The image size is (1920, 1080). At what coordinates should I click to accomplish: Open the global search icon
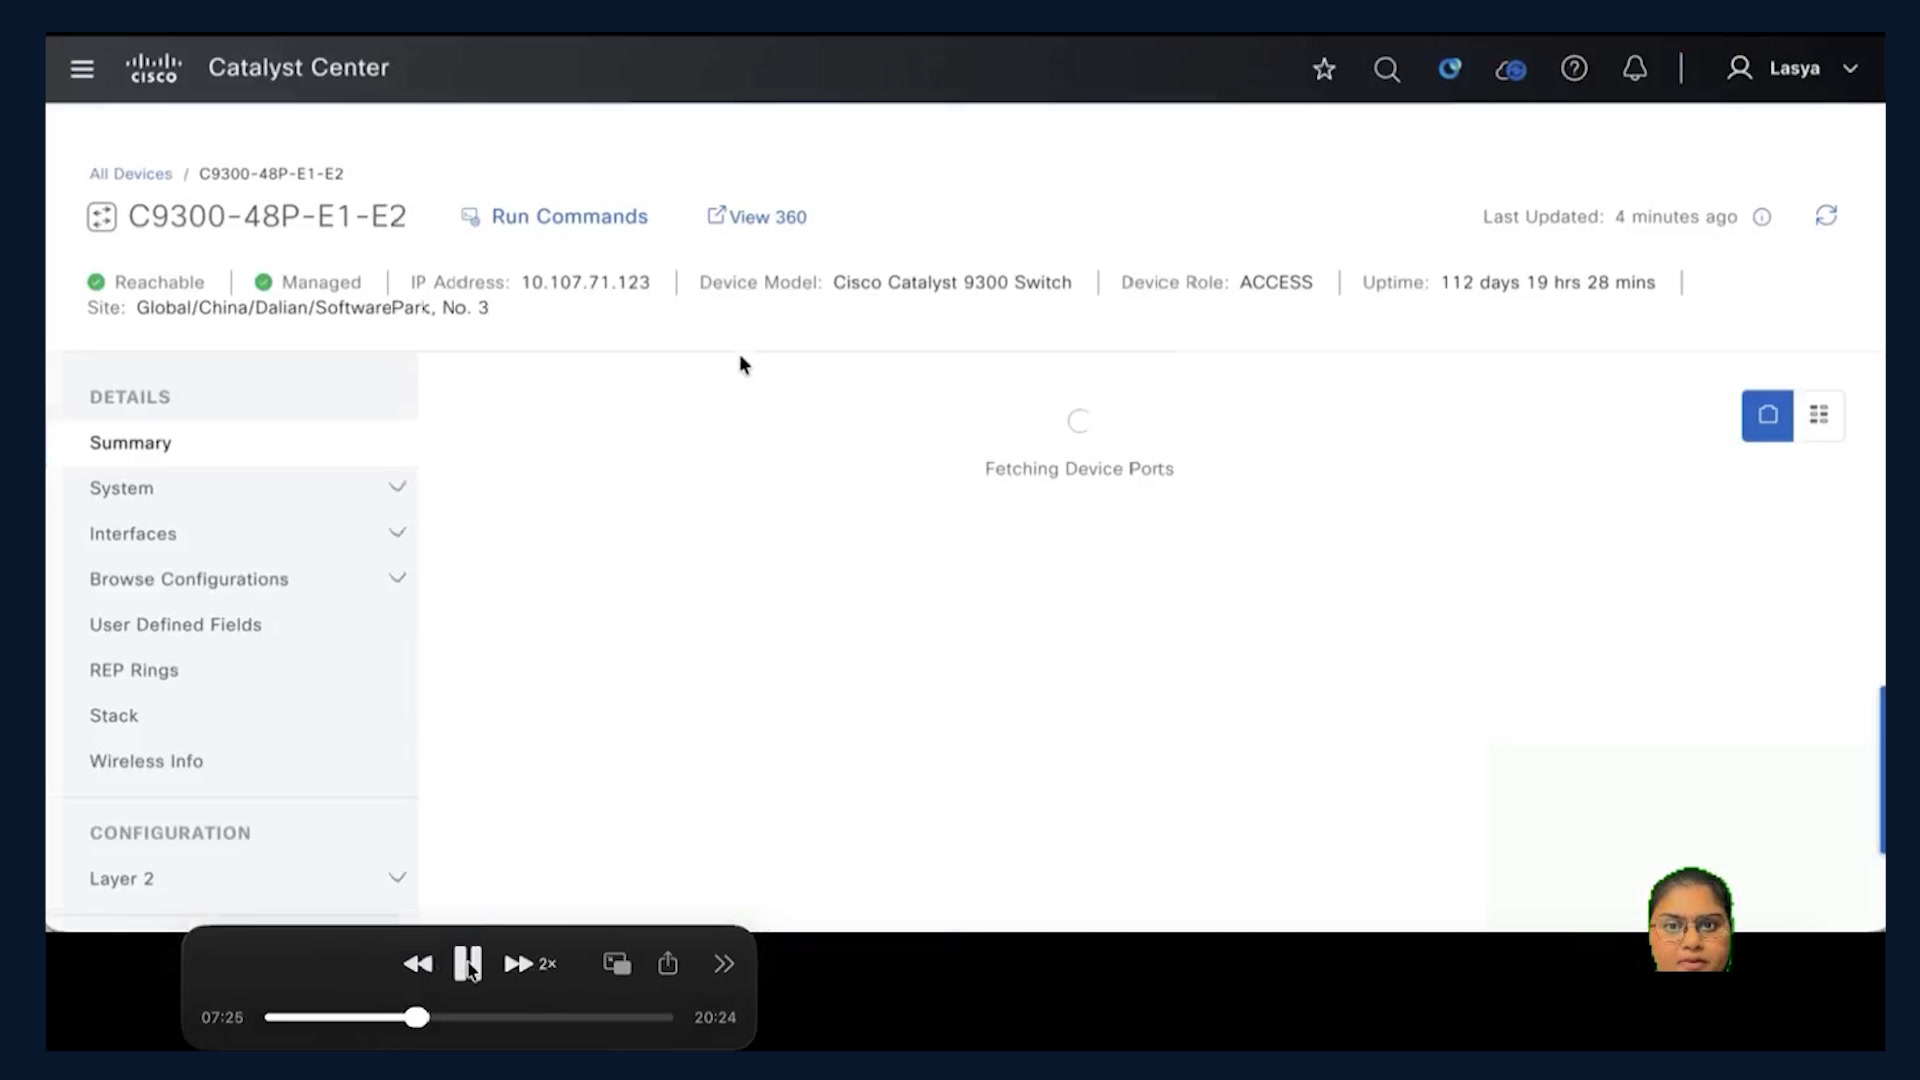tap(1387, 69)
